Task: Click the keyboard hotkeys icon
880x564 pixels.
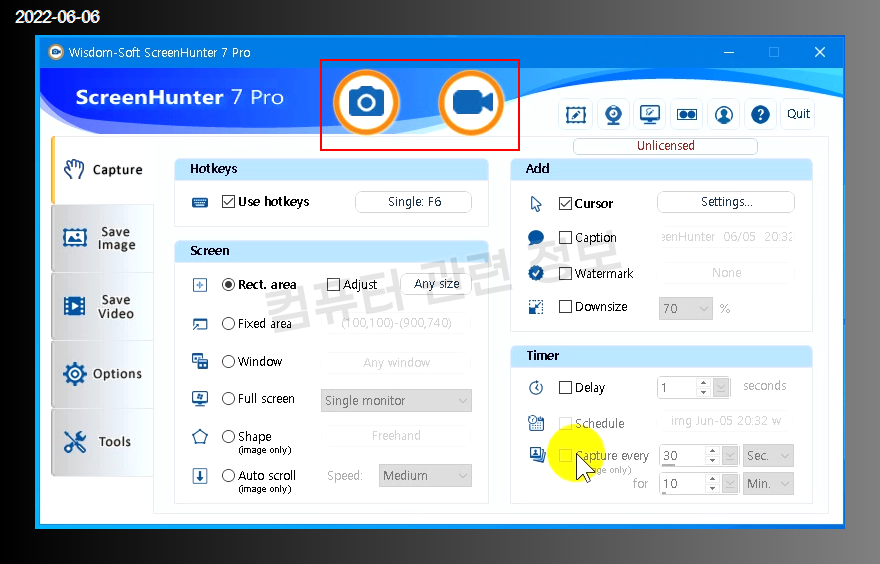Action: [200, 203]
